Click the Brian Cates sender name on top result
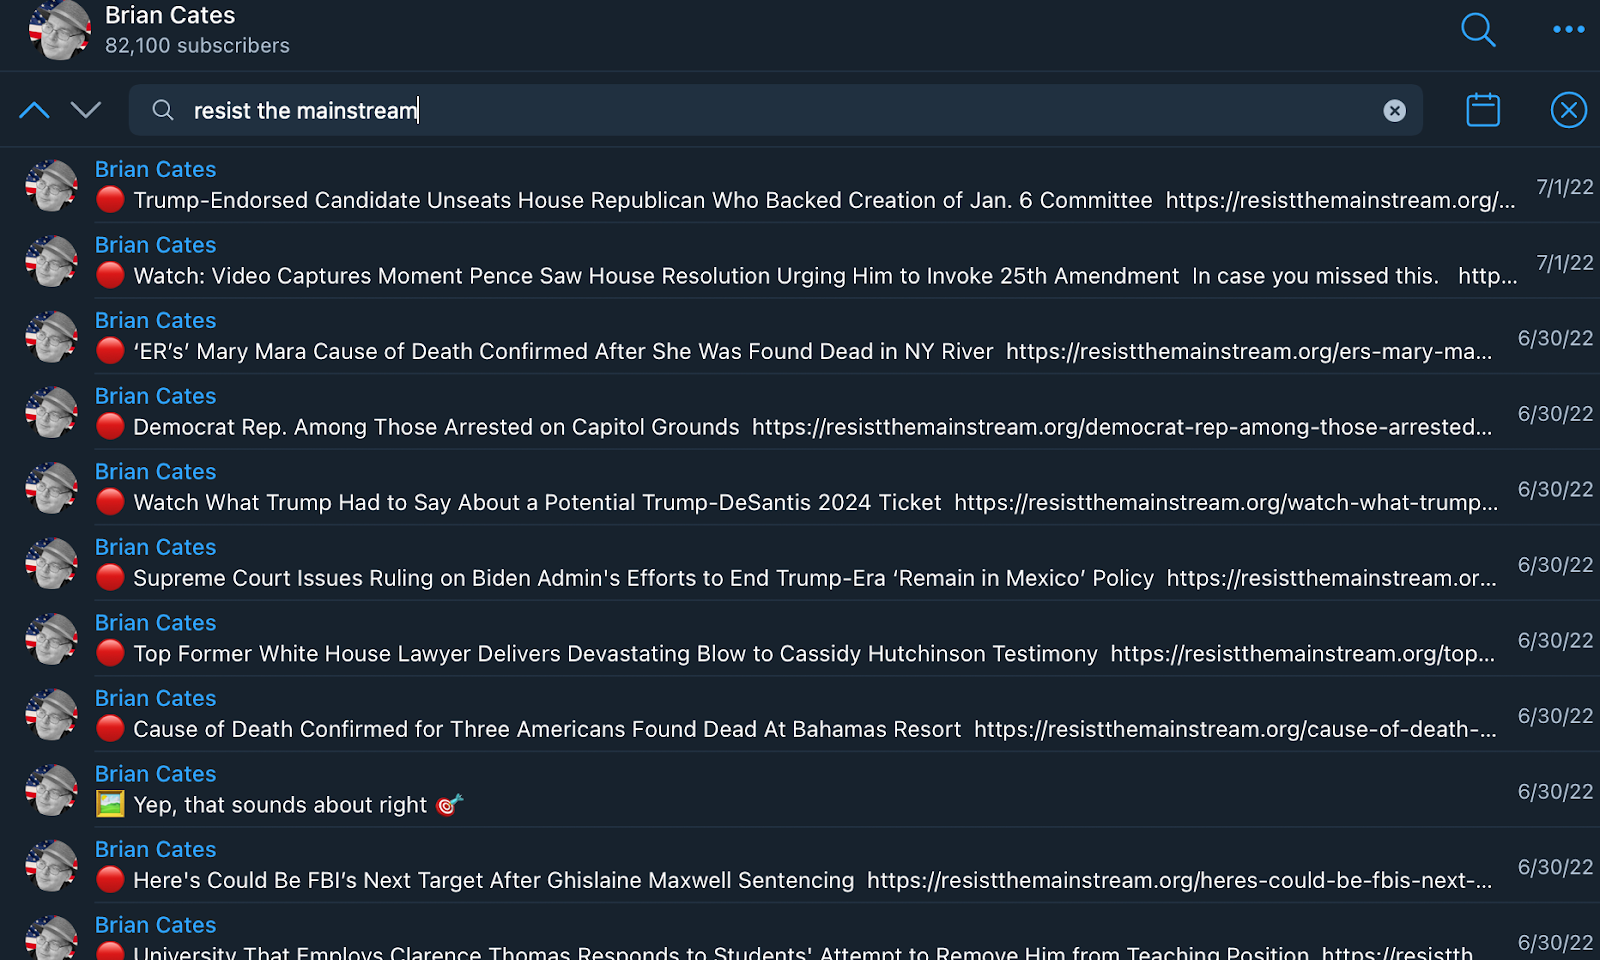The width and height of the screenshot is (1600, 960). 155,169
